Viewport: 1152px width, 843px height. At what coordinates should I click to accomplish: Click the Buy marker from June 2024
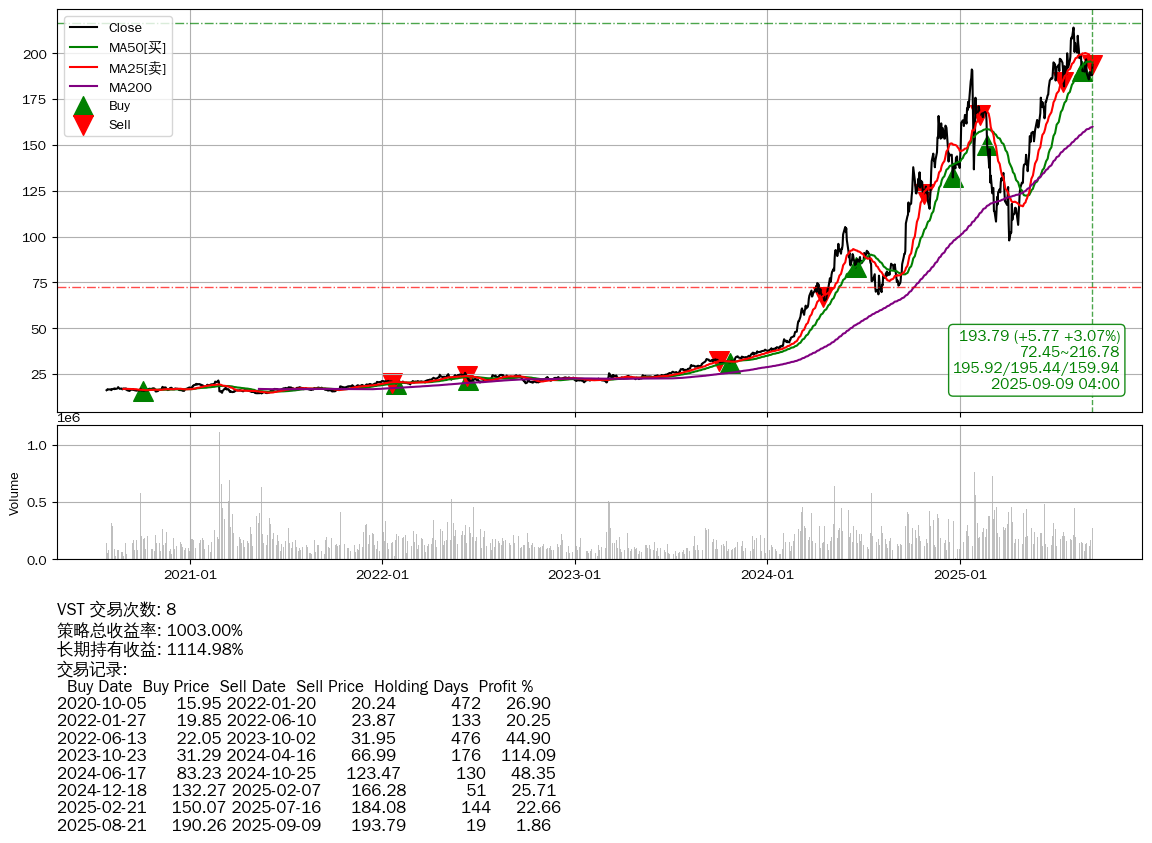point(856,267)
